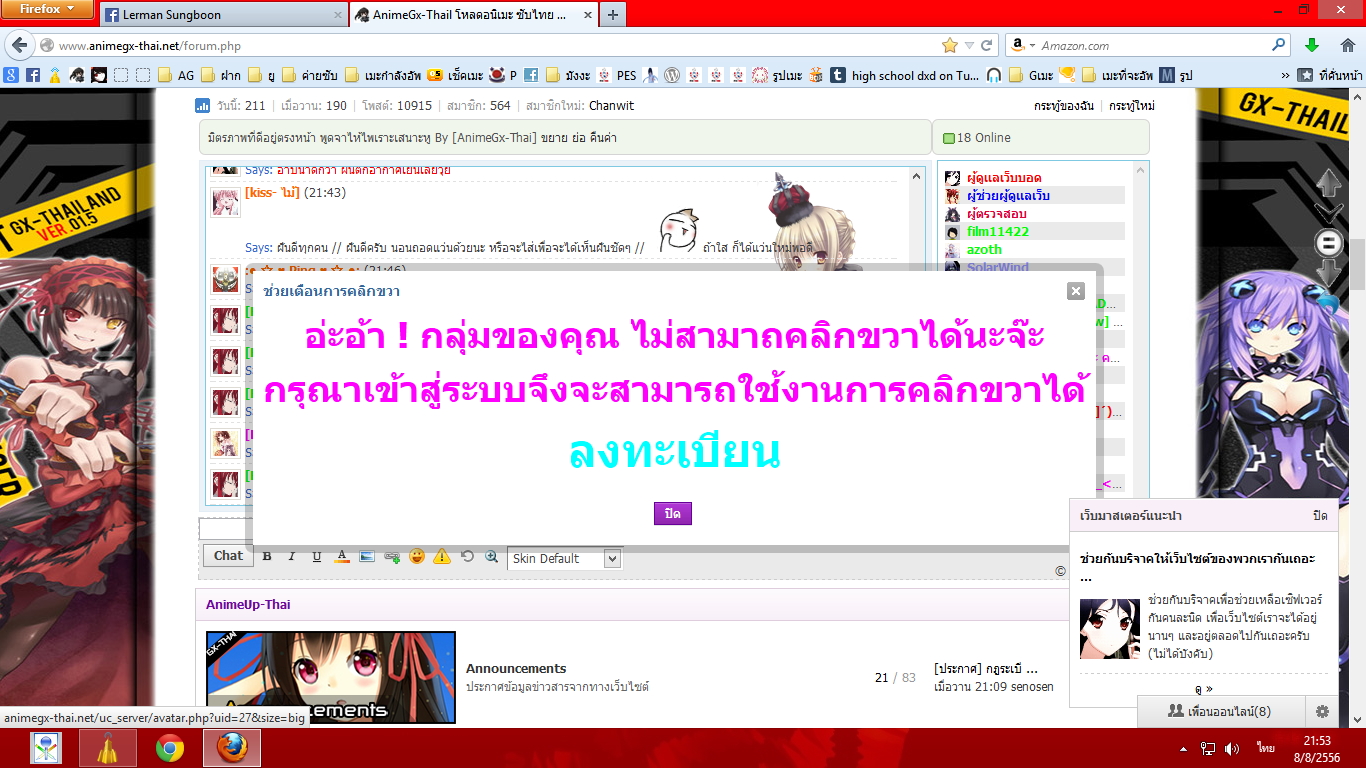
Task: Click the chat refresh arrow icon
Action: (467, 557)
